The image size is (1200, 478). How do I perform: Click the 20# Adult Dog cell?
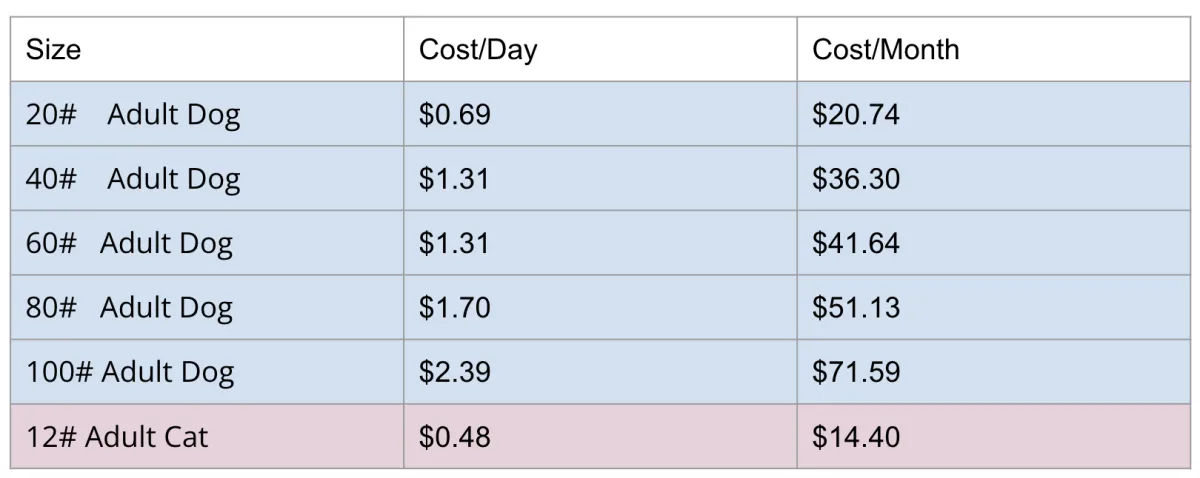coord(207,114)
